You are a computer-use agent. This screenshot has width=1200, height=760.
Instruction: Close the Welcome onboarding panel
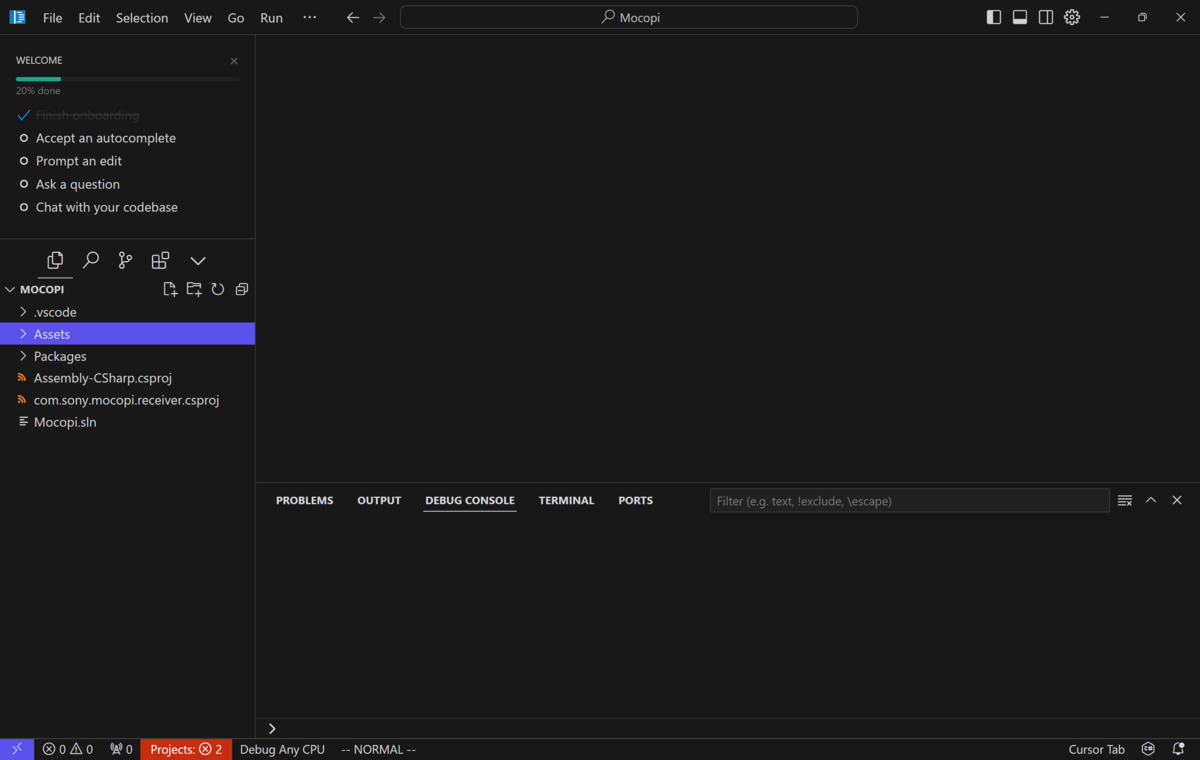pyautogui.click(x=234, y=61)
